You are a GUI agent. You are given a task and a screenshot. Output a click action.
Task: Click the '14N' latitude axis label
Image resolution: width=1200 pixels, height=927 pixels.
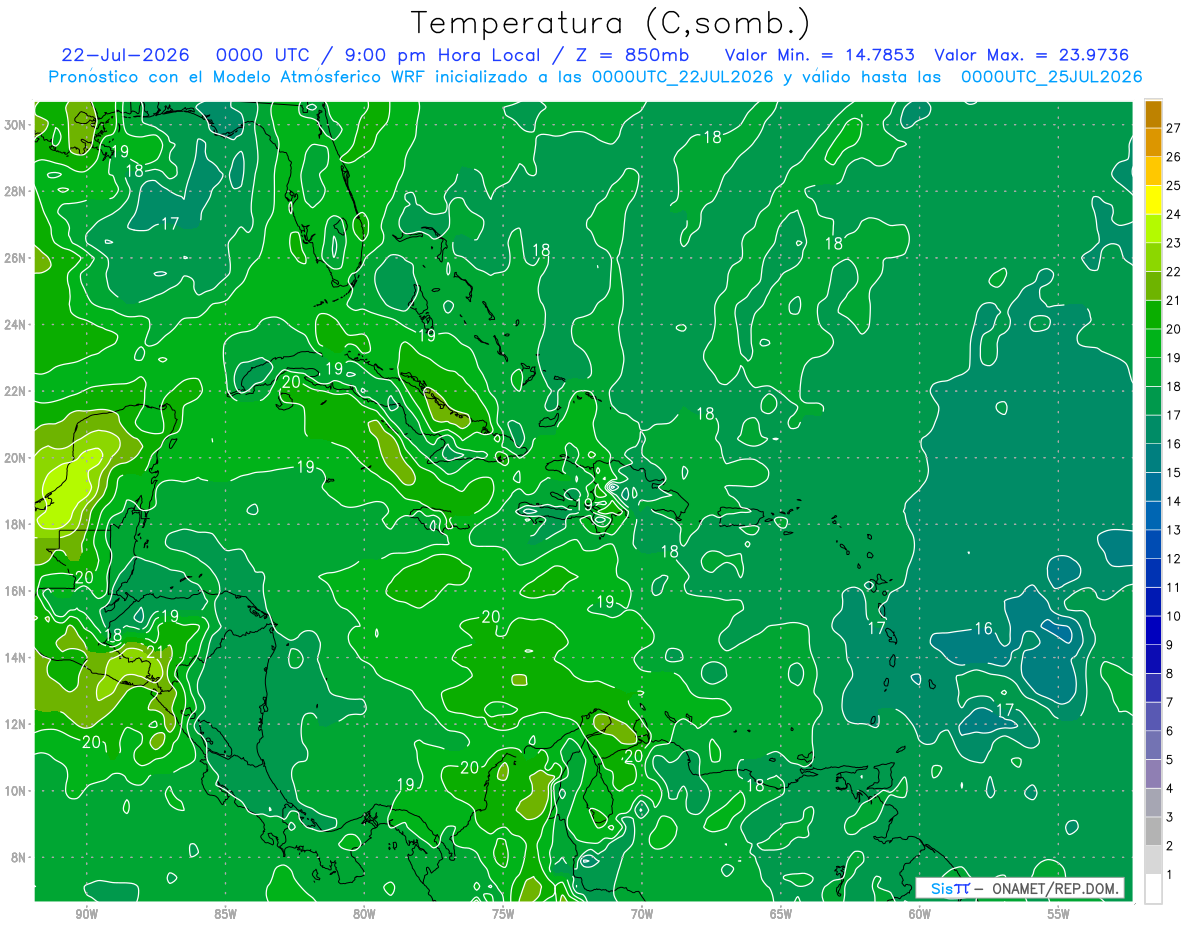coord(15,657)
